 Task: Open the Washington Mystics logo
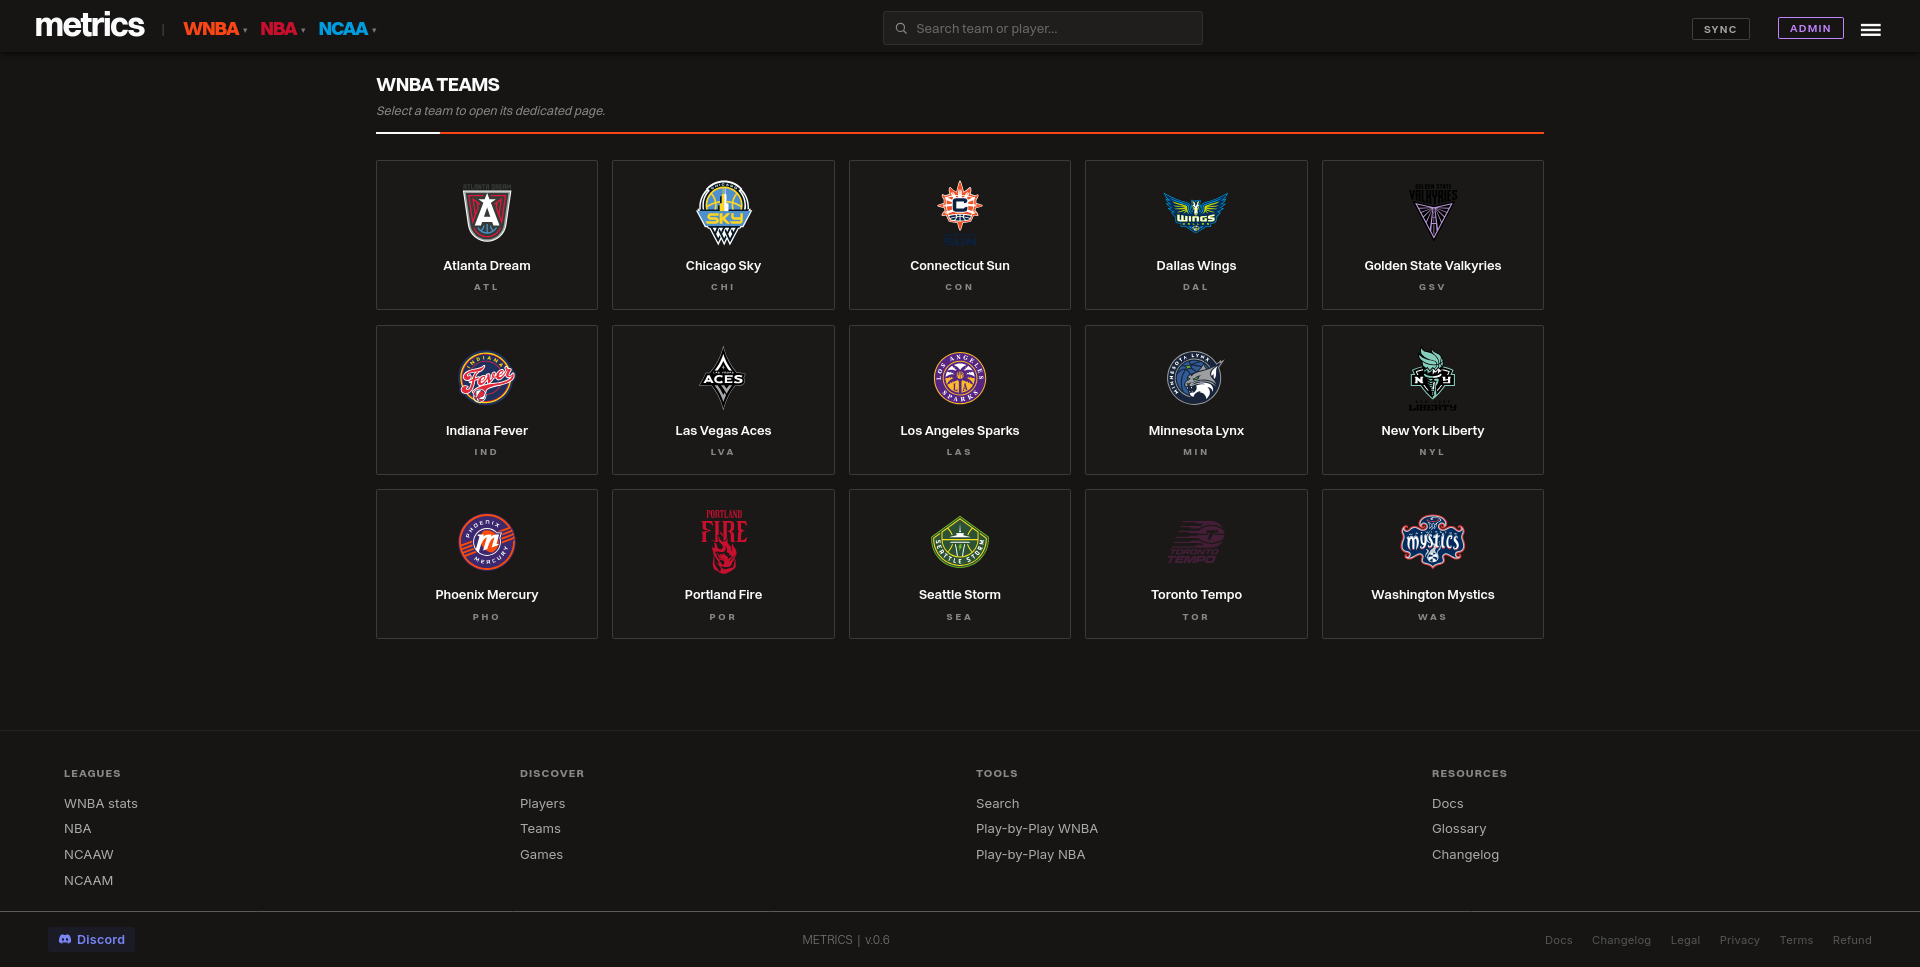(x=1433, y=542)
